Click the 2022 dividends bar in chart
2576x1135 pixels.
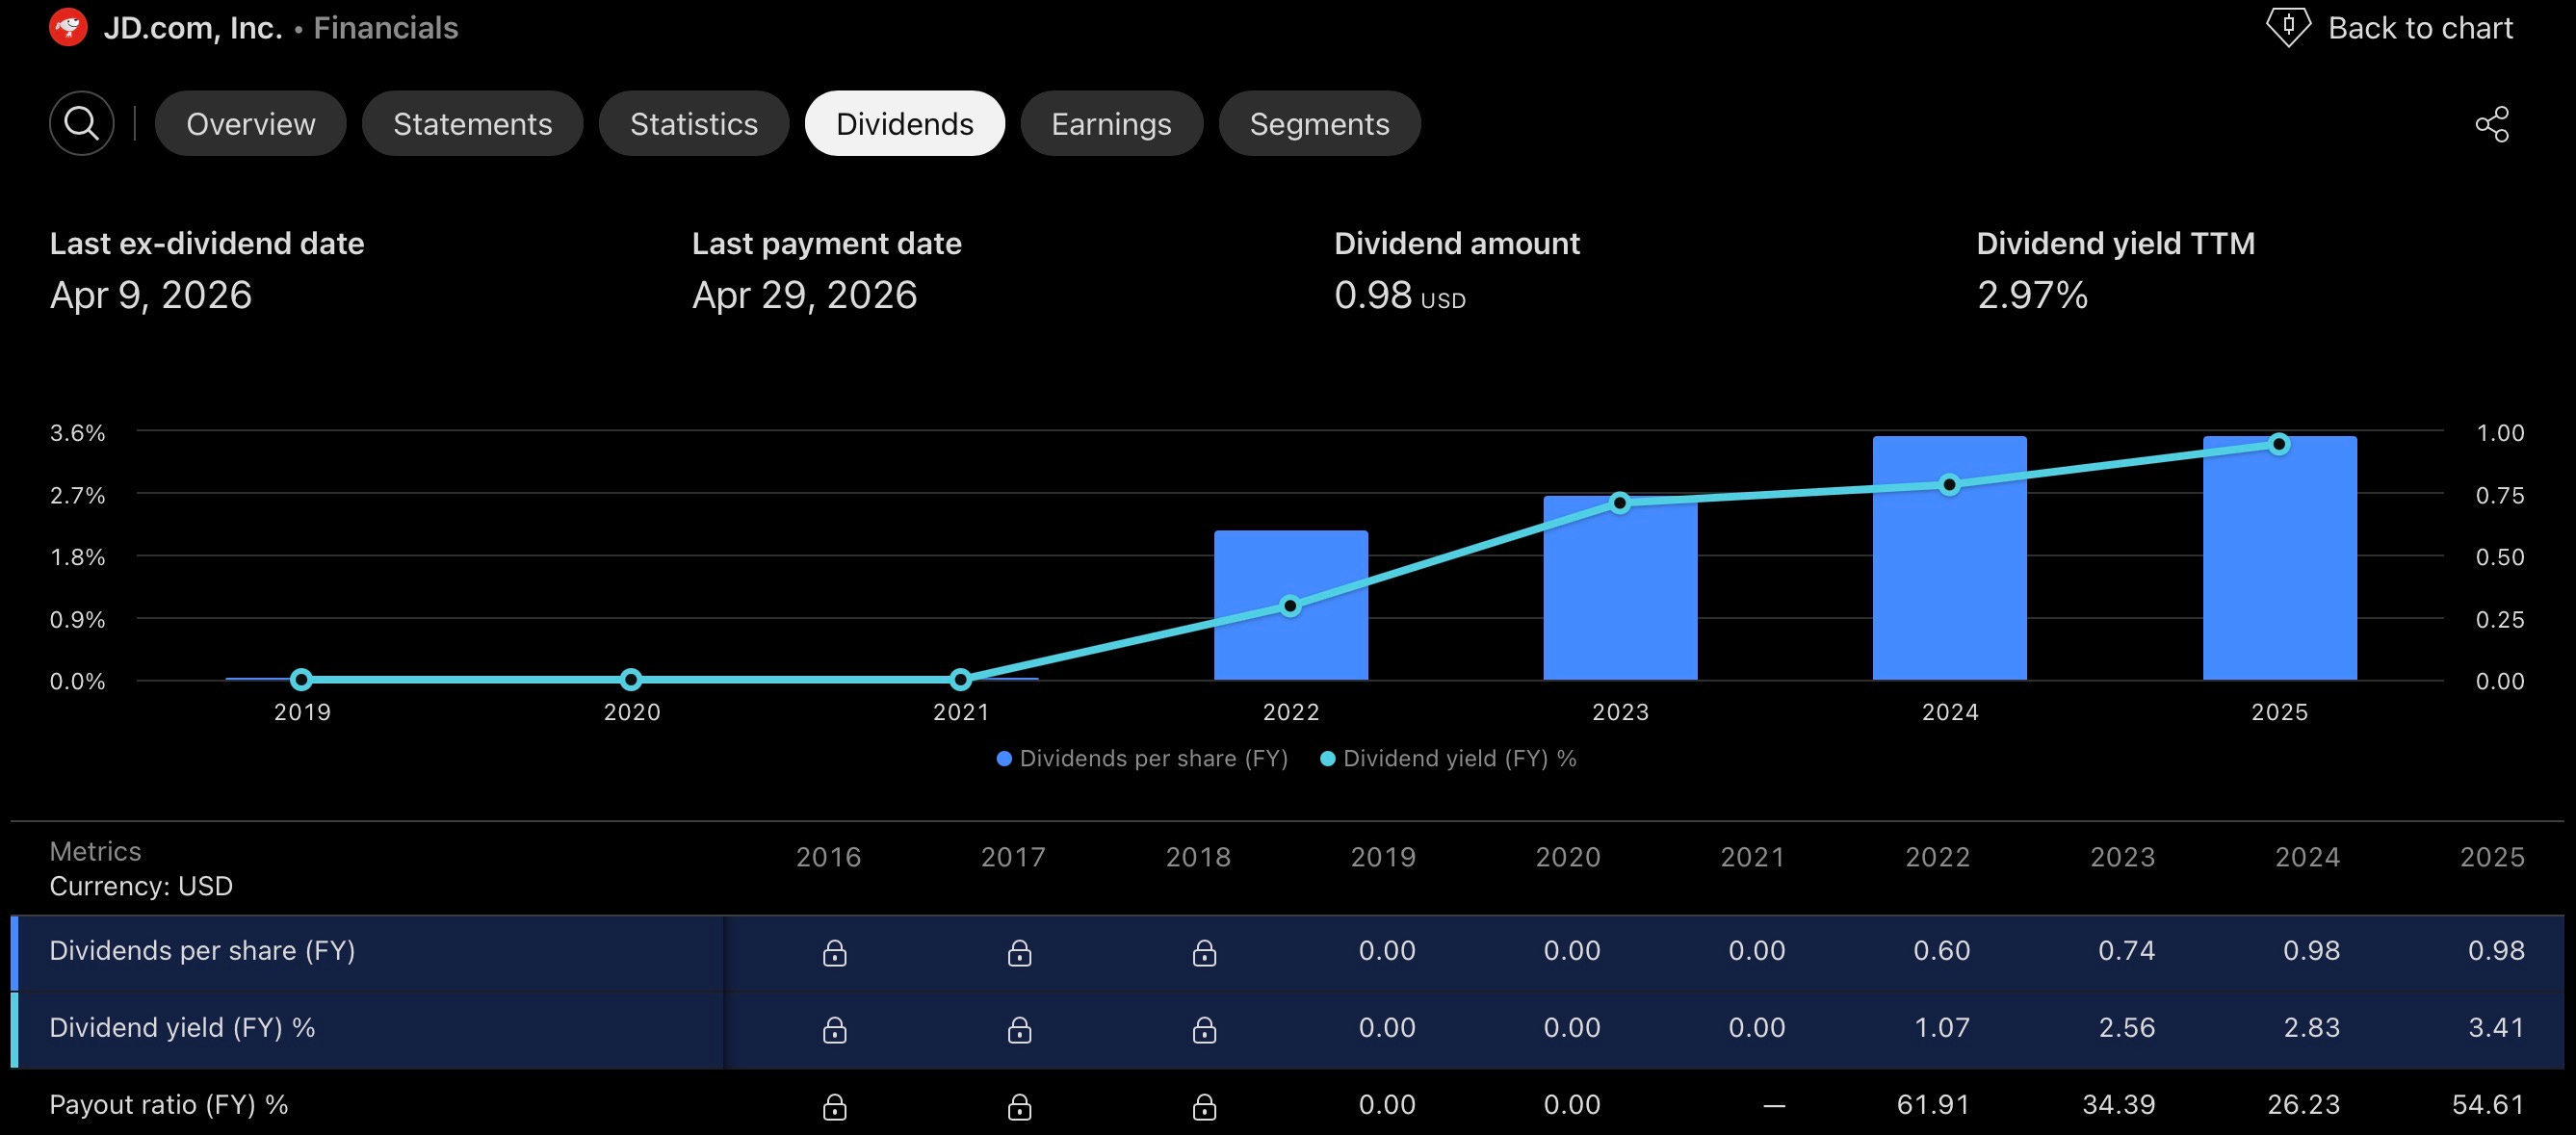(x=1290, y=605)
